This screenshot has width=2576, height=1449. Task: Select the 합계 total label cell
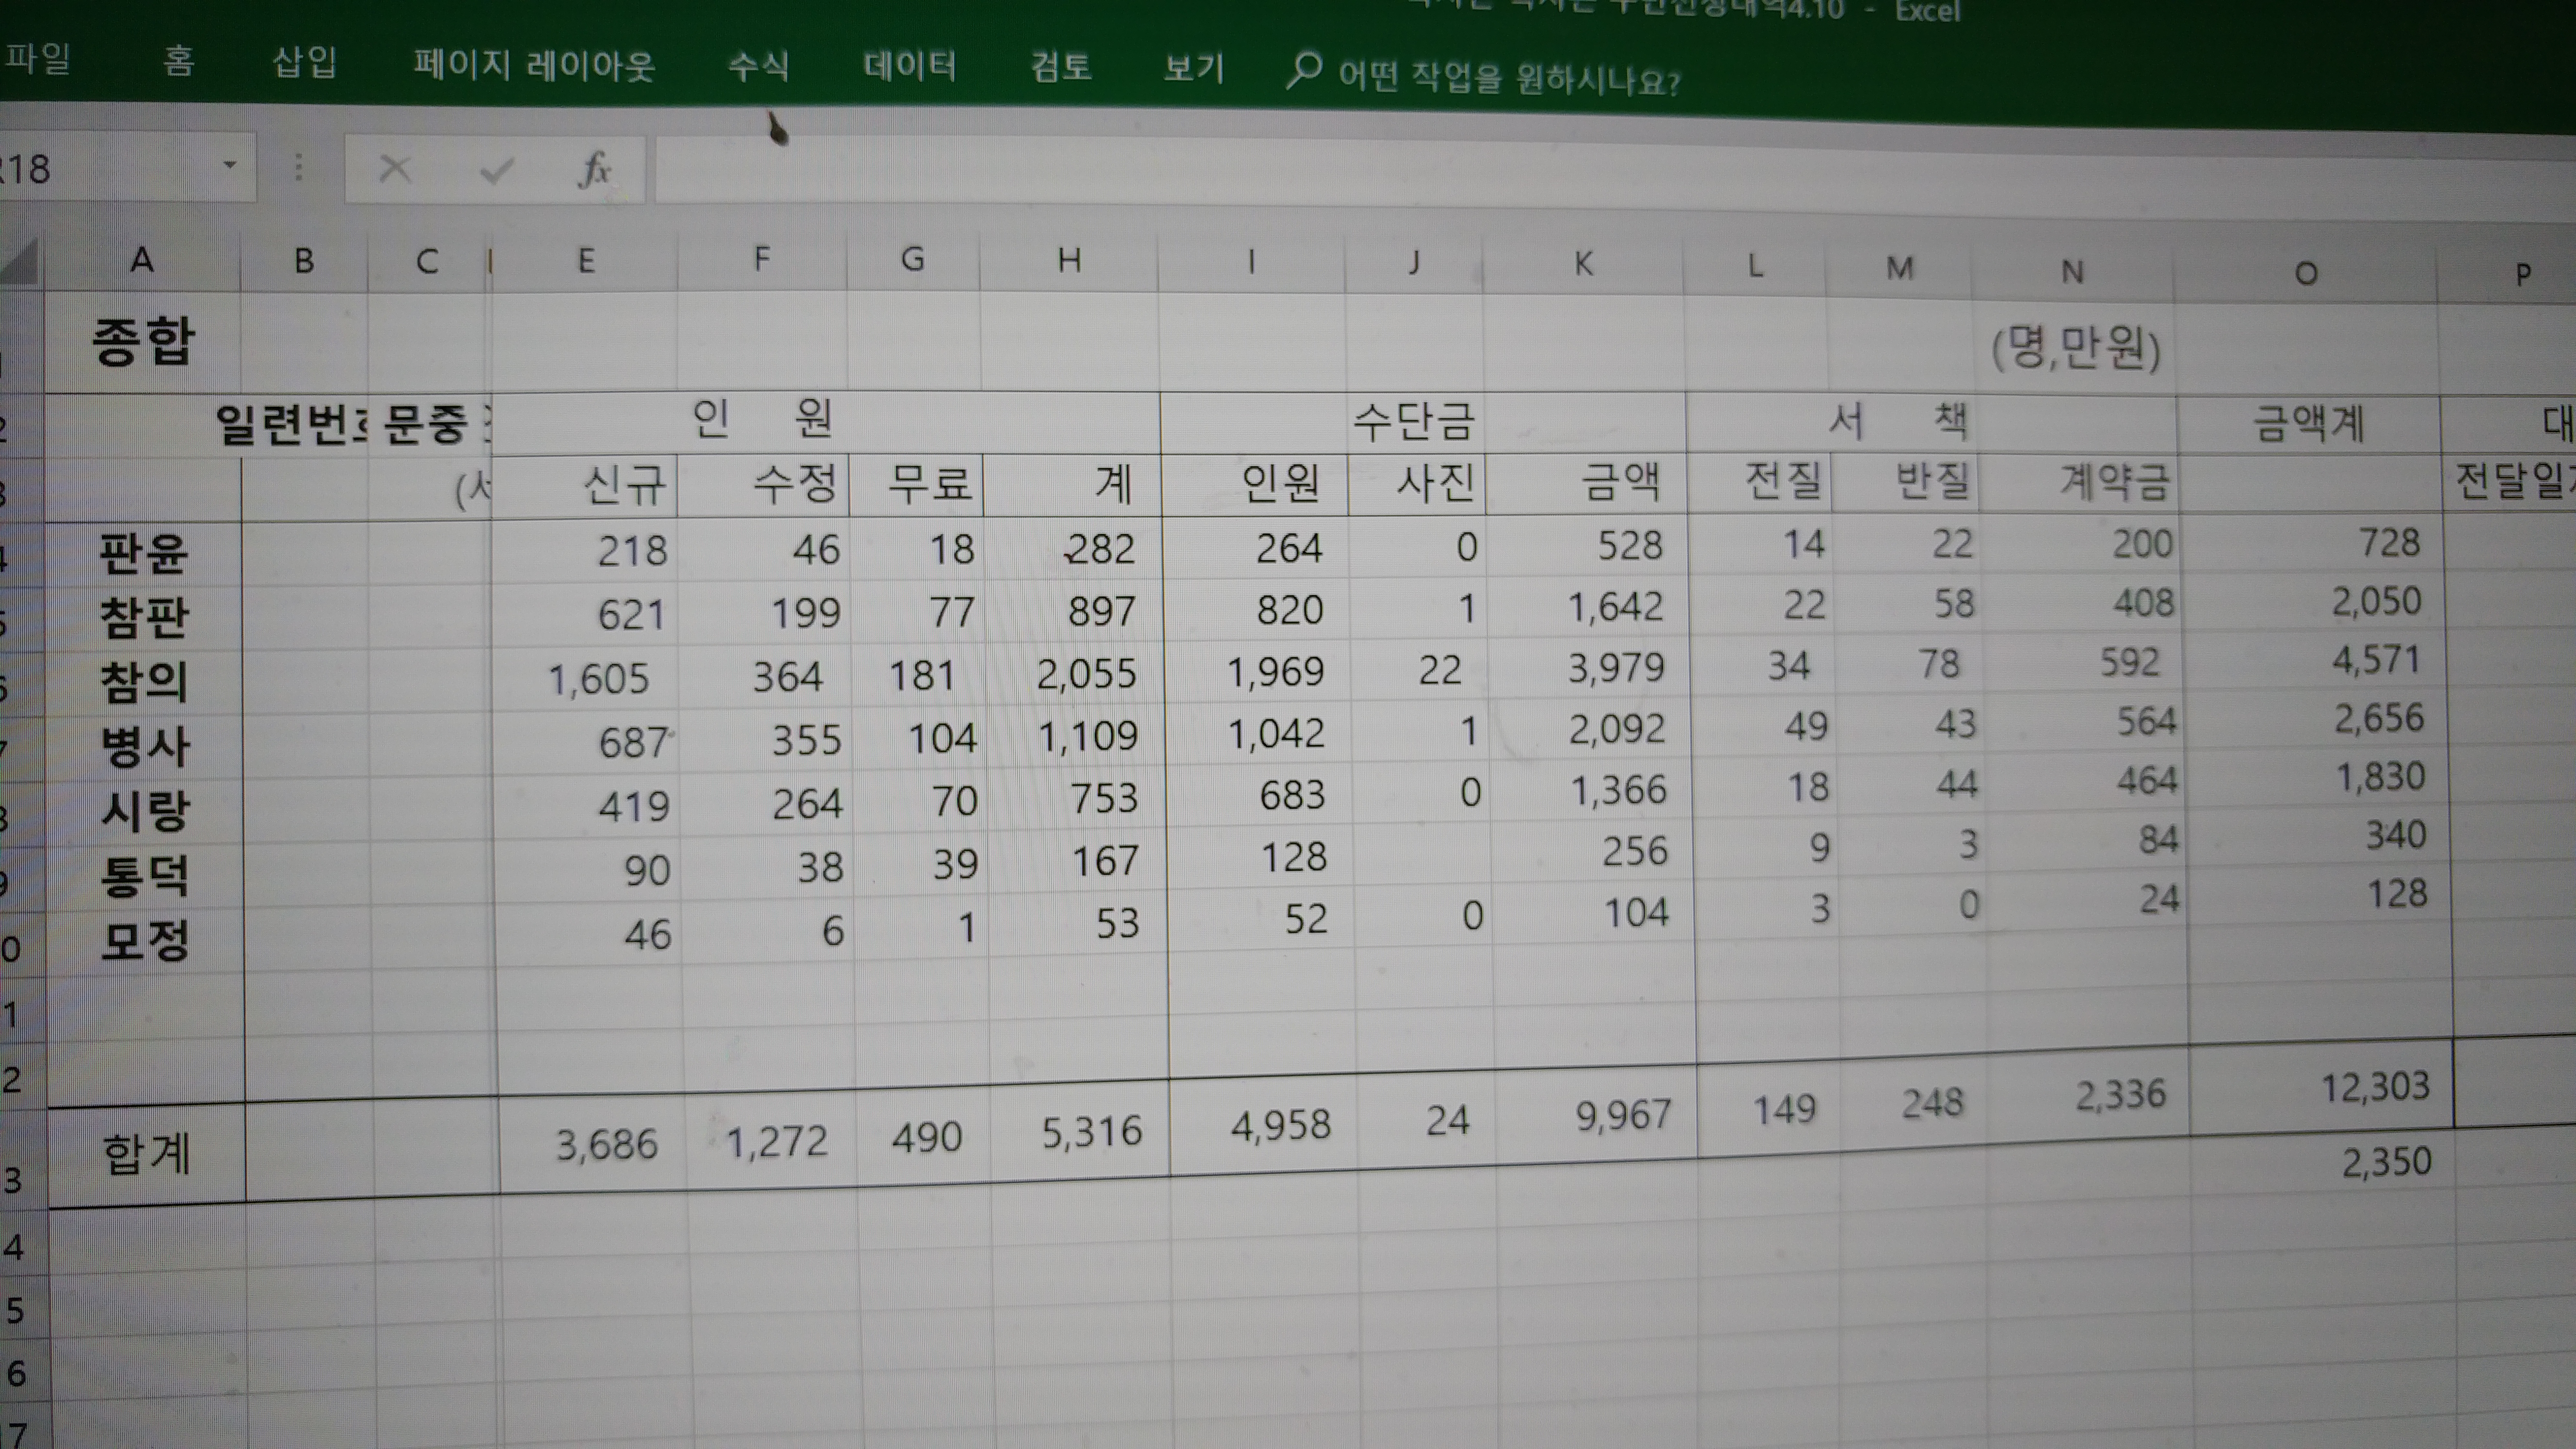146,1155
